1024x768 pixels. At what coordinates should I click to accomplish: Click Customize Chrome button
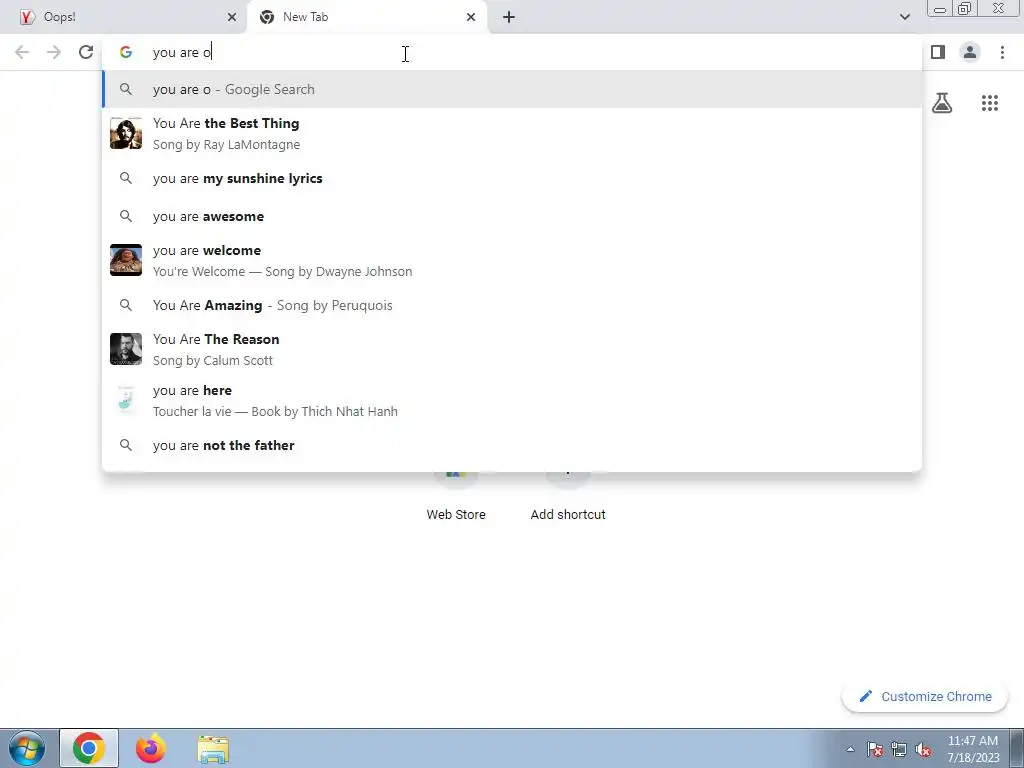pos(925,697)
